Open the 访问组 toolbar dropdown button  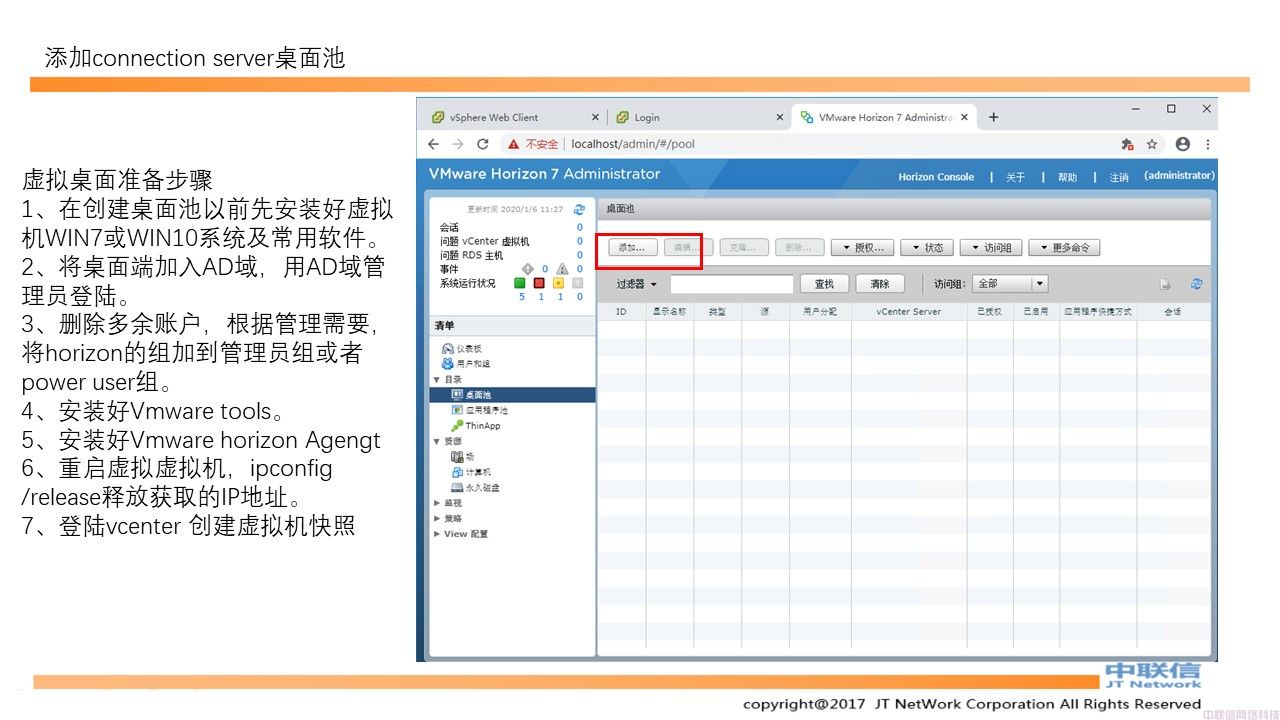pyautogui.click(x=991, y=248)
